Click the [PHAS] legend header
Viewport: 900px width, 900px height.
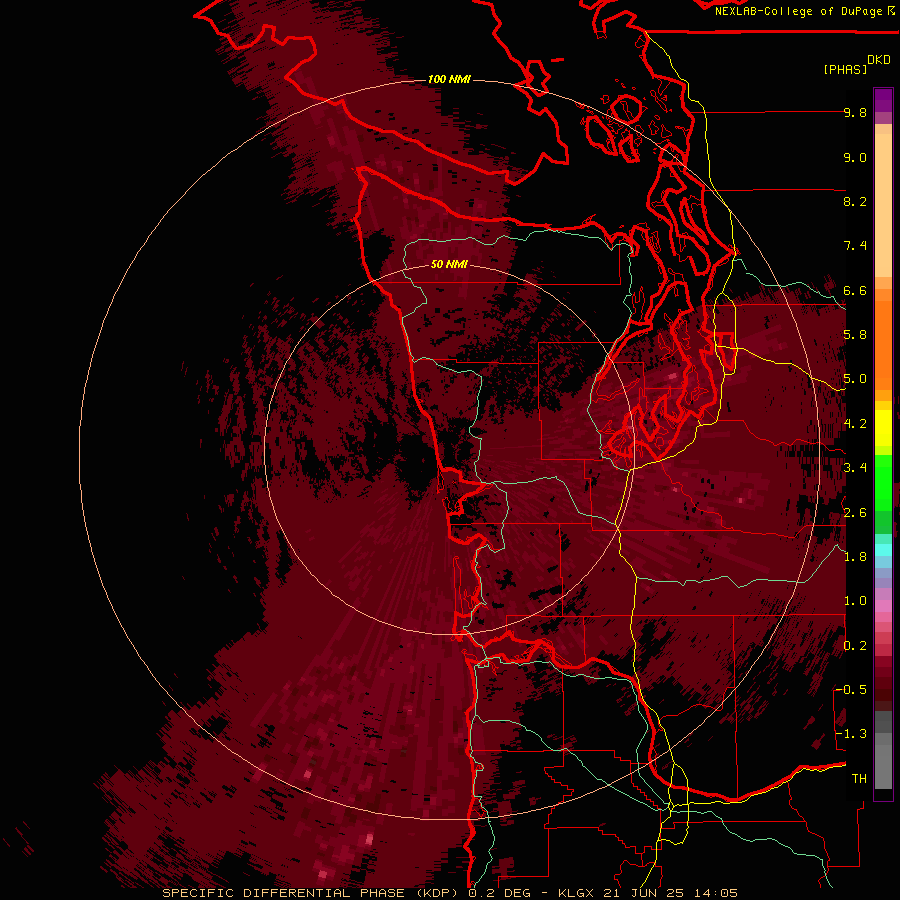coord(845,69)
